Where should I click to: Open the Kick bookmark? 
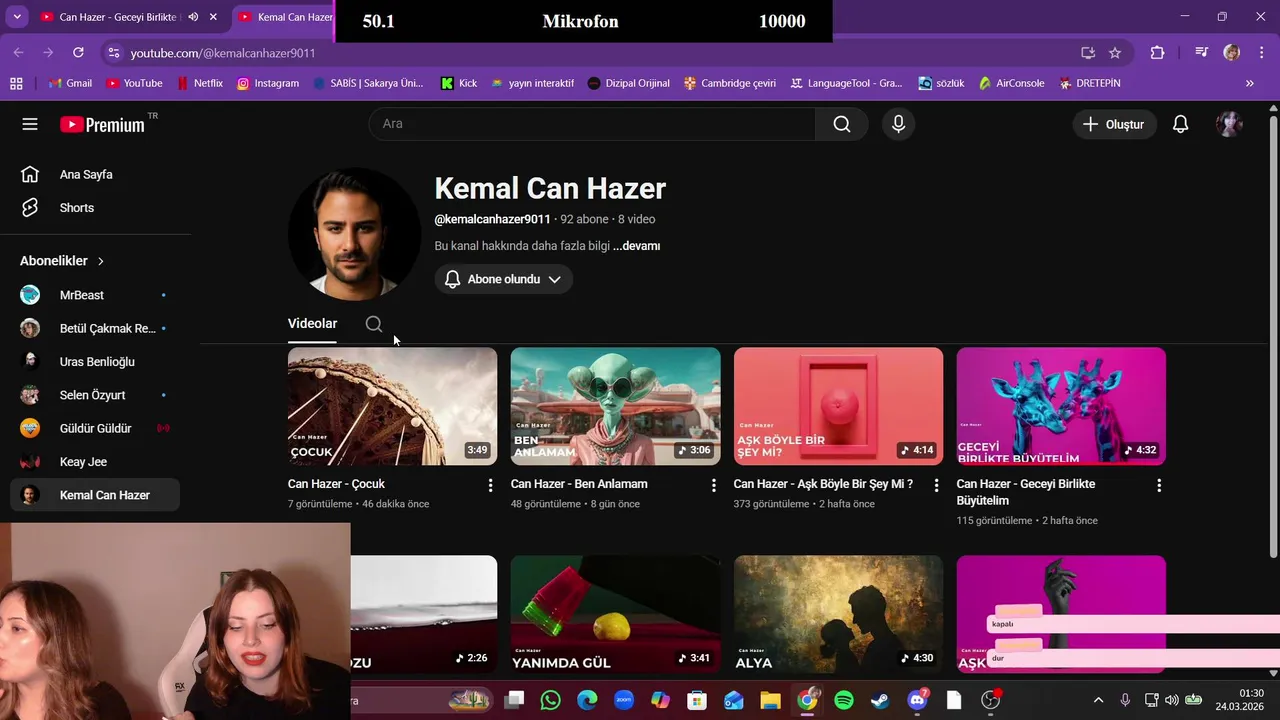pos(460,83)
